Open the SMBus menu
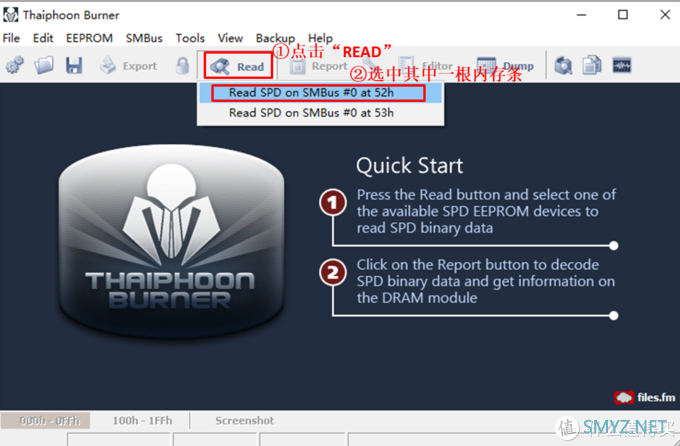Image resolution: width=680 pixels, height=446 pixels. 144,38
